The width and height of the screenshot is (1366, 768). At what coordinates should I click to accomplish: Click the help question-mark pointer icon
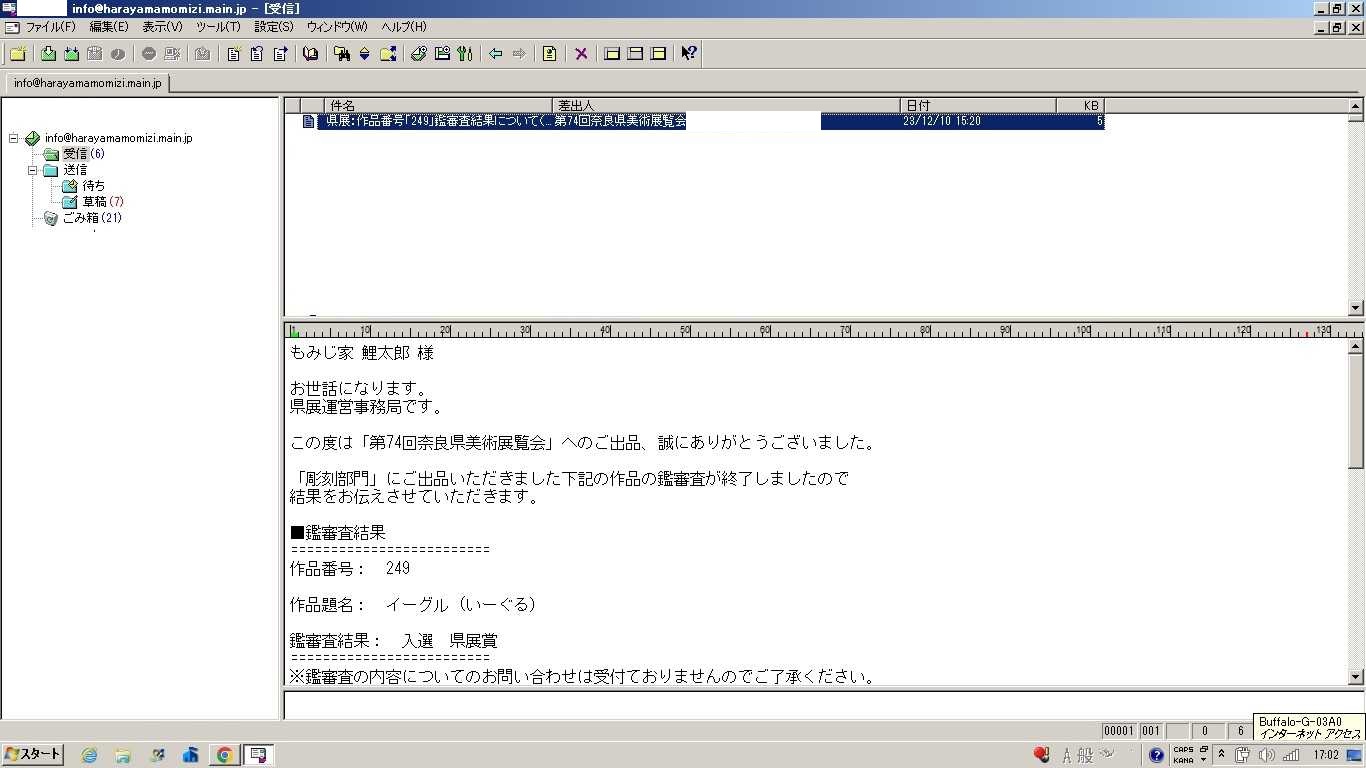(x=688, y=54)
